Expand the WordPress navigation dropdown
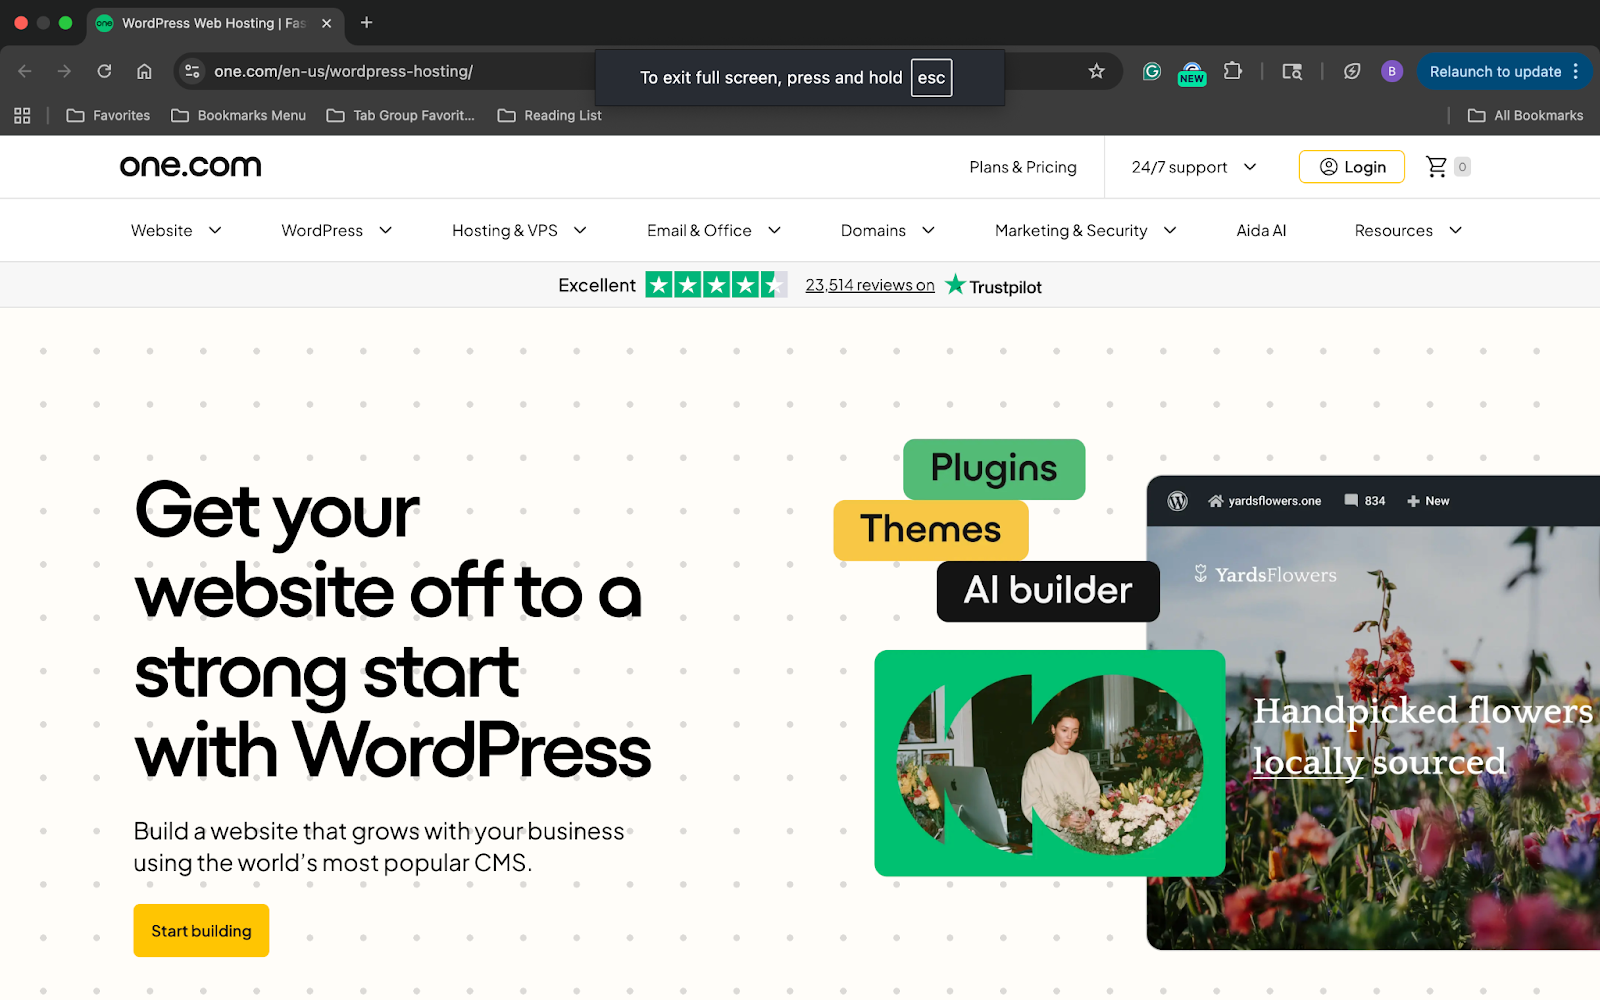This screenshot has width=1600, height=1000. pyautogui.click(x=334, y=230)
